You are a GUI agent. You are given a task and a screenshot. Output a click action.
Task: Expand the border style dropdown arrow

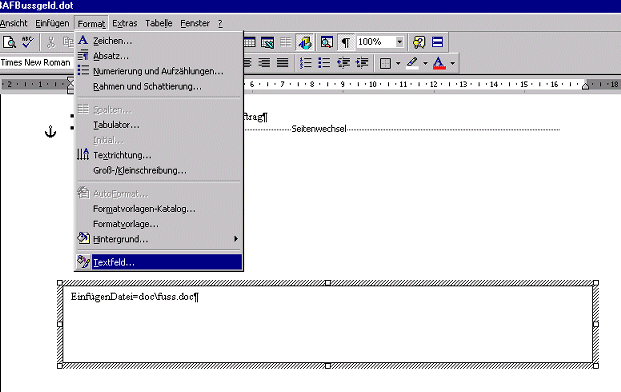click(398, 63)
